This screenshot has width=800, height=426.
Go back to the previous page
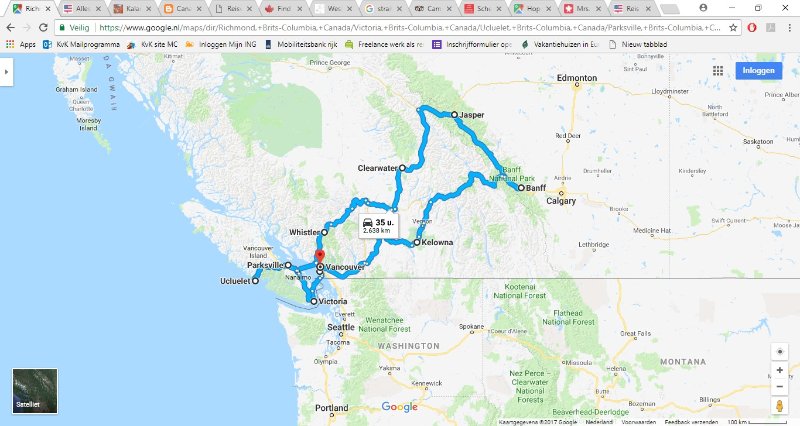(10, 28)
